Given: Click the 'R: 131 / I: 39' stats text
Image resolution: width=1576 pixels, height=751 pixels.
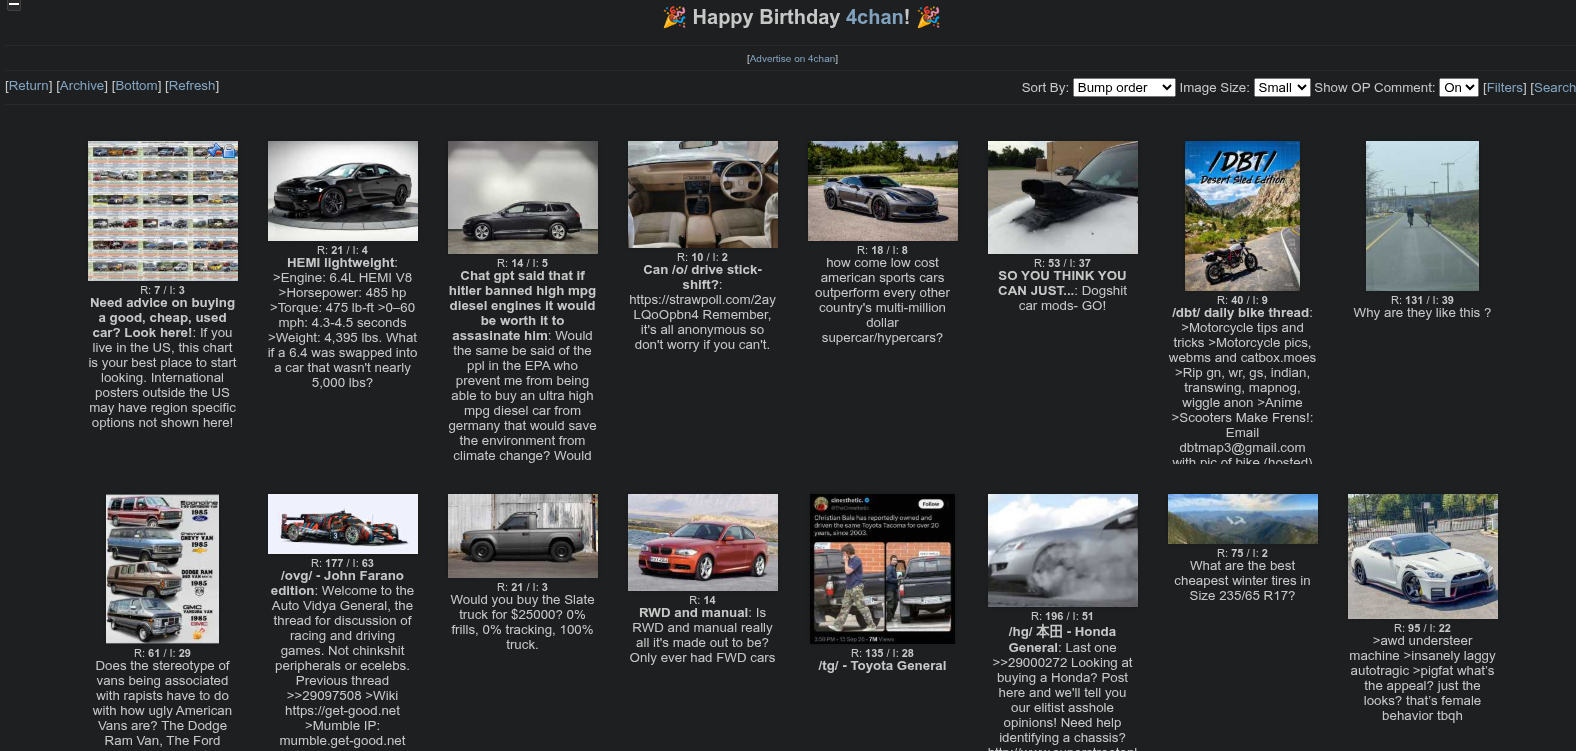Looking at the screenshot, I should click(1422, 300).
